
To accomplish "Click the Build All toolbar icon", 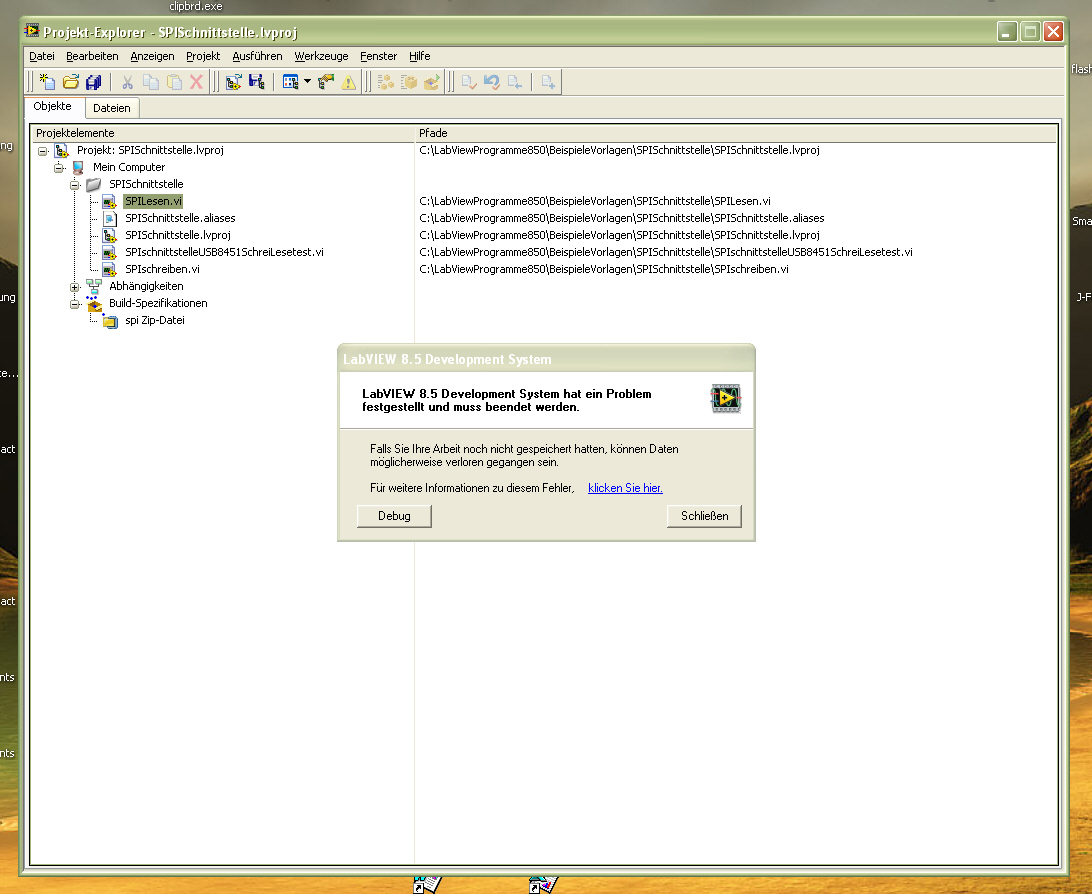I will (x=385, y=82).
